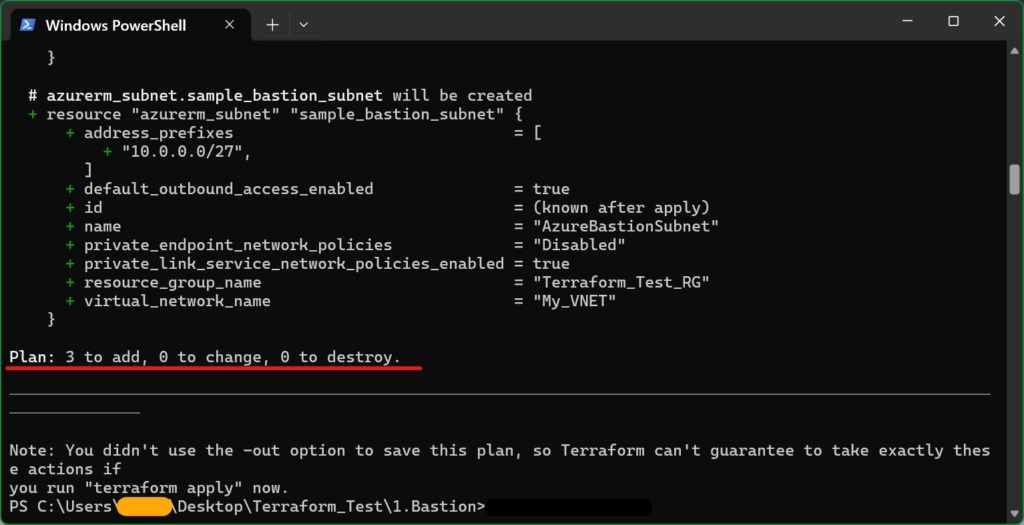The height and width of the screenshot is (525, 1024).
Task: Click the PS prompt path ending 1.Bastion
Action: [x=248, y=507]
